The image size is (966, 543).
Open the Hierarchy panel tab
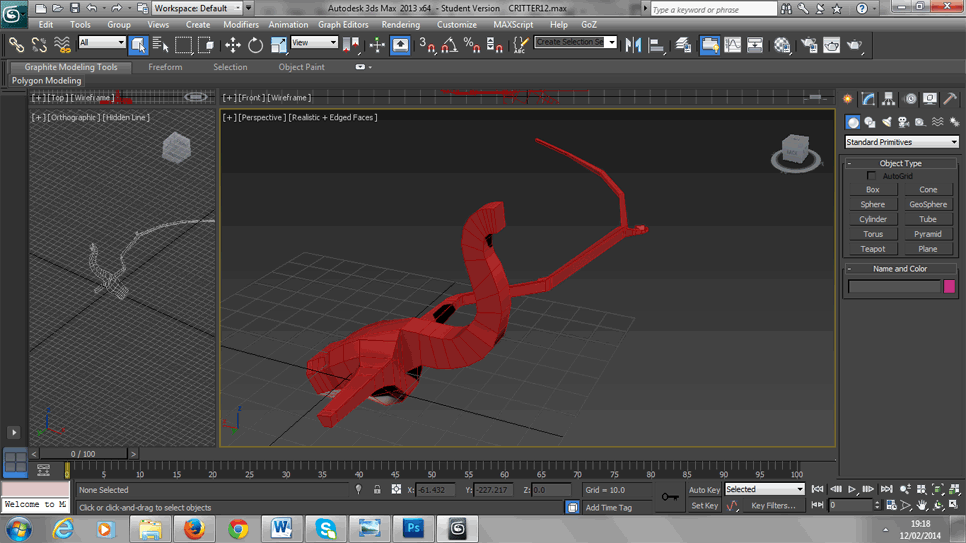[x=888, y=99]
